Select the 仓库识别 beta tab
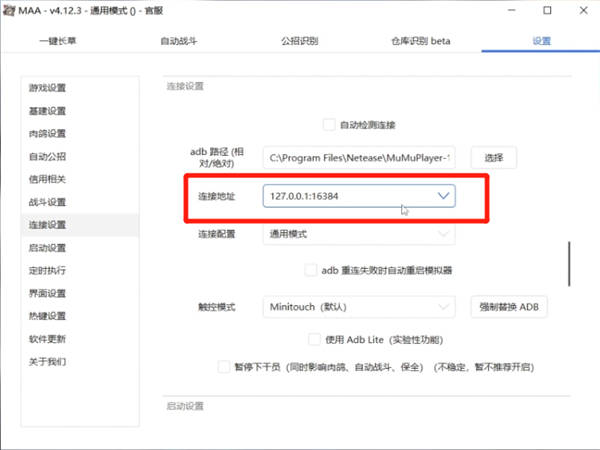The image size is (600, 450). (x=419, y=42)
